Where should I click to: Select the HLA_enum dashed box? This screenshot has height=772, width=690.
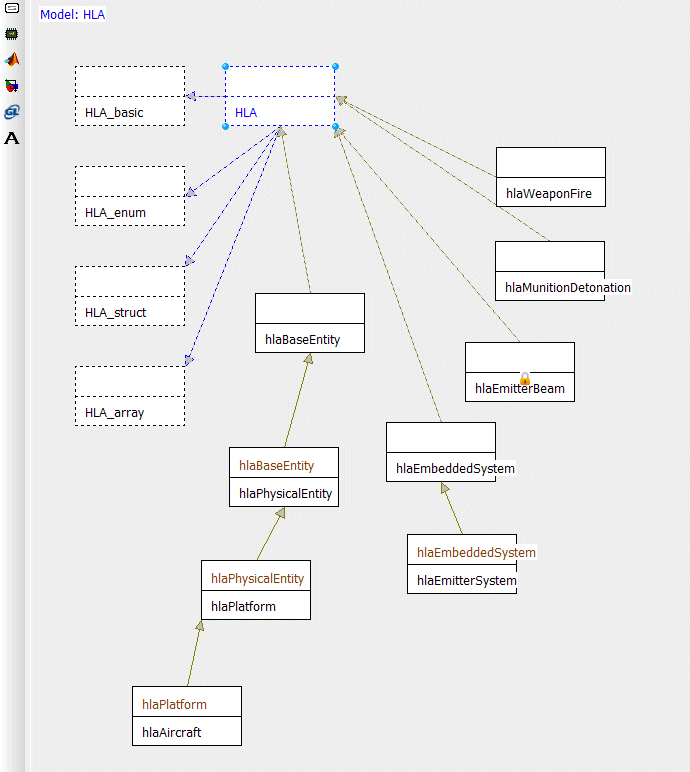[x=129, y=196]
